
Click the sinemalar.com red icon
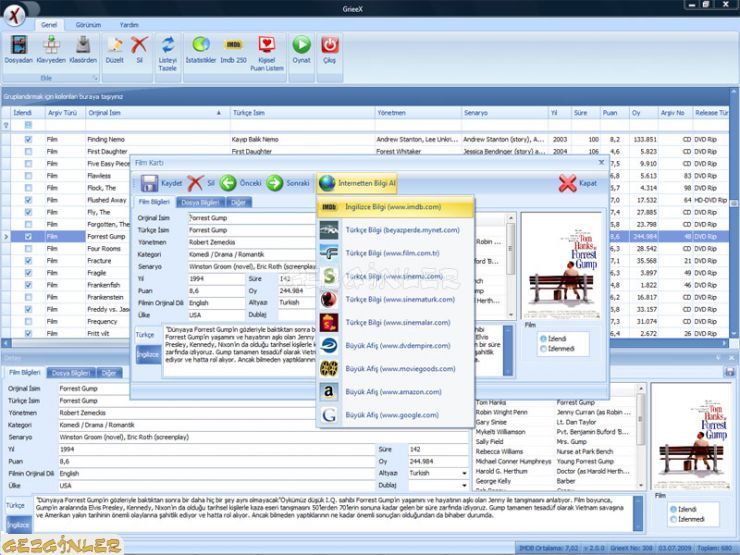(x=329, y=323)
